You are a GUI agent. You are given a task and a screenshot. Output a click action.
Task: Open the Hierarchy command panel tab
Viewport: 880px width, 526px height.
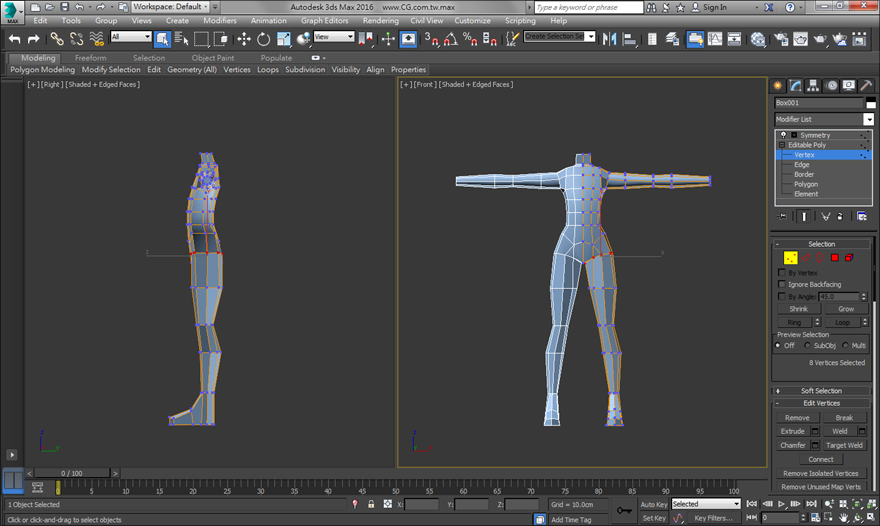(813, 86)
